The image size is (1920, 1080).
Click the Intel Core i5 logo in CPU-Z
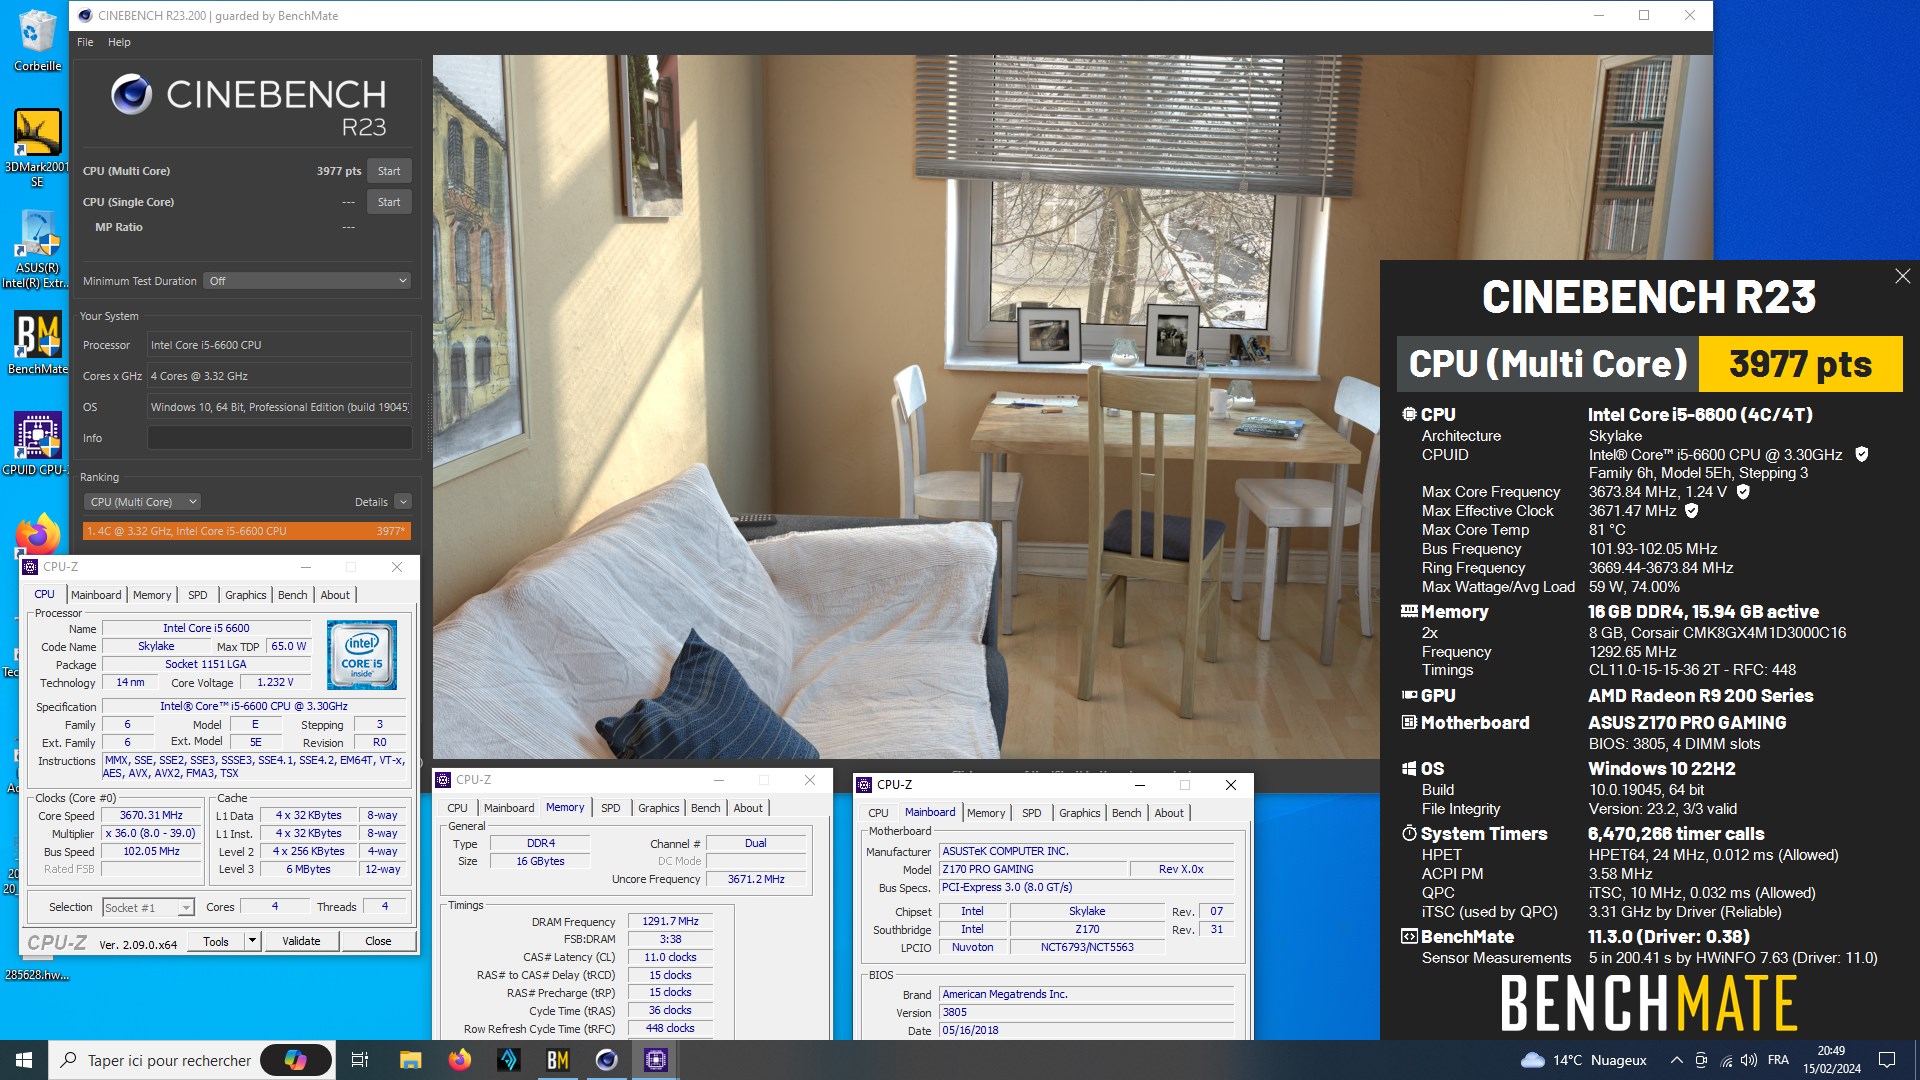click(x=362, y=655)
